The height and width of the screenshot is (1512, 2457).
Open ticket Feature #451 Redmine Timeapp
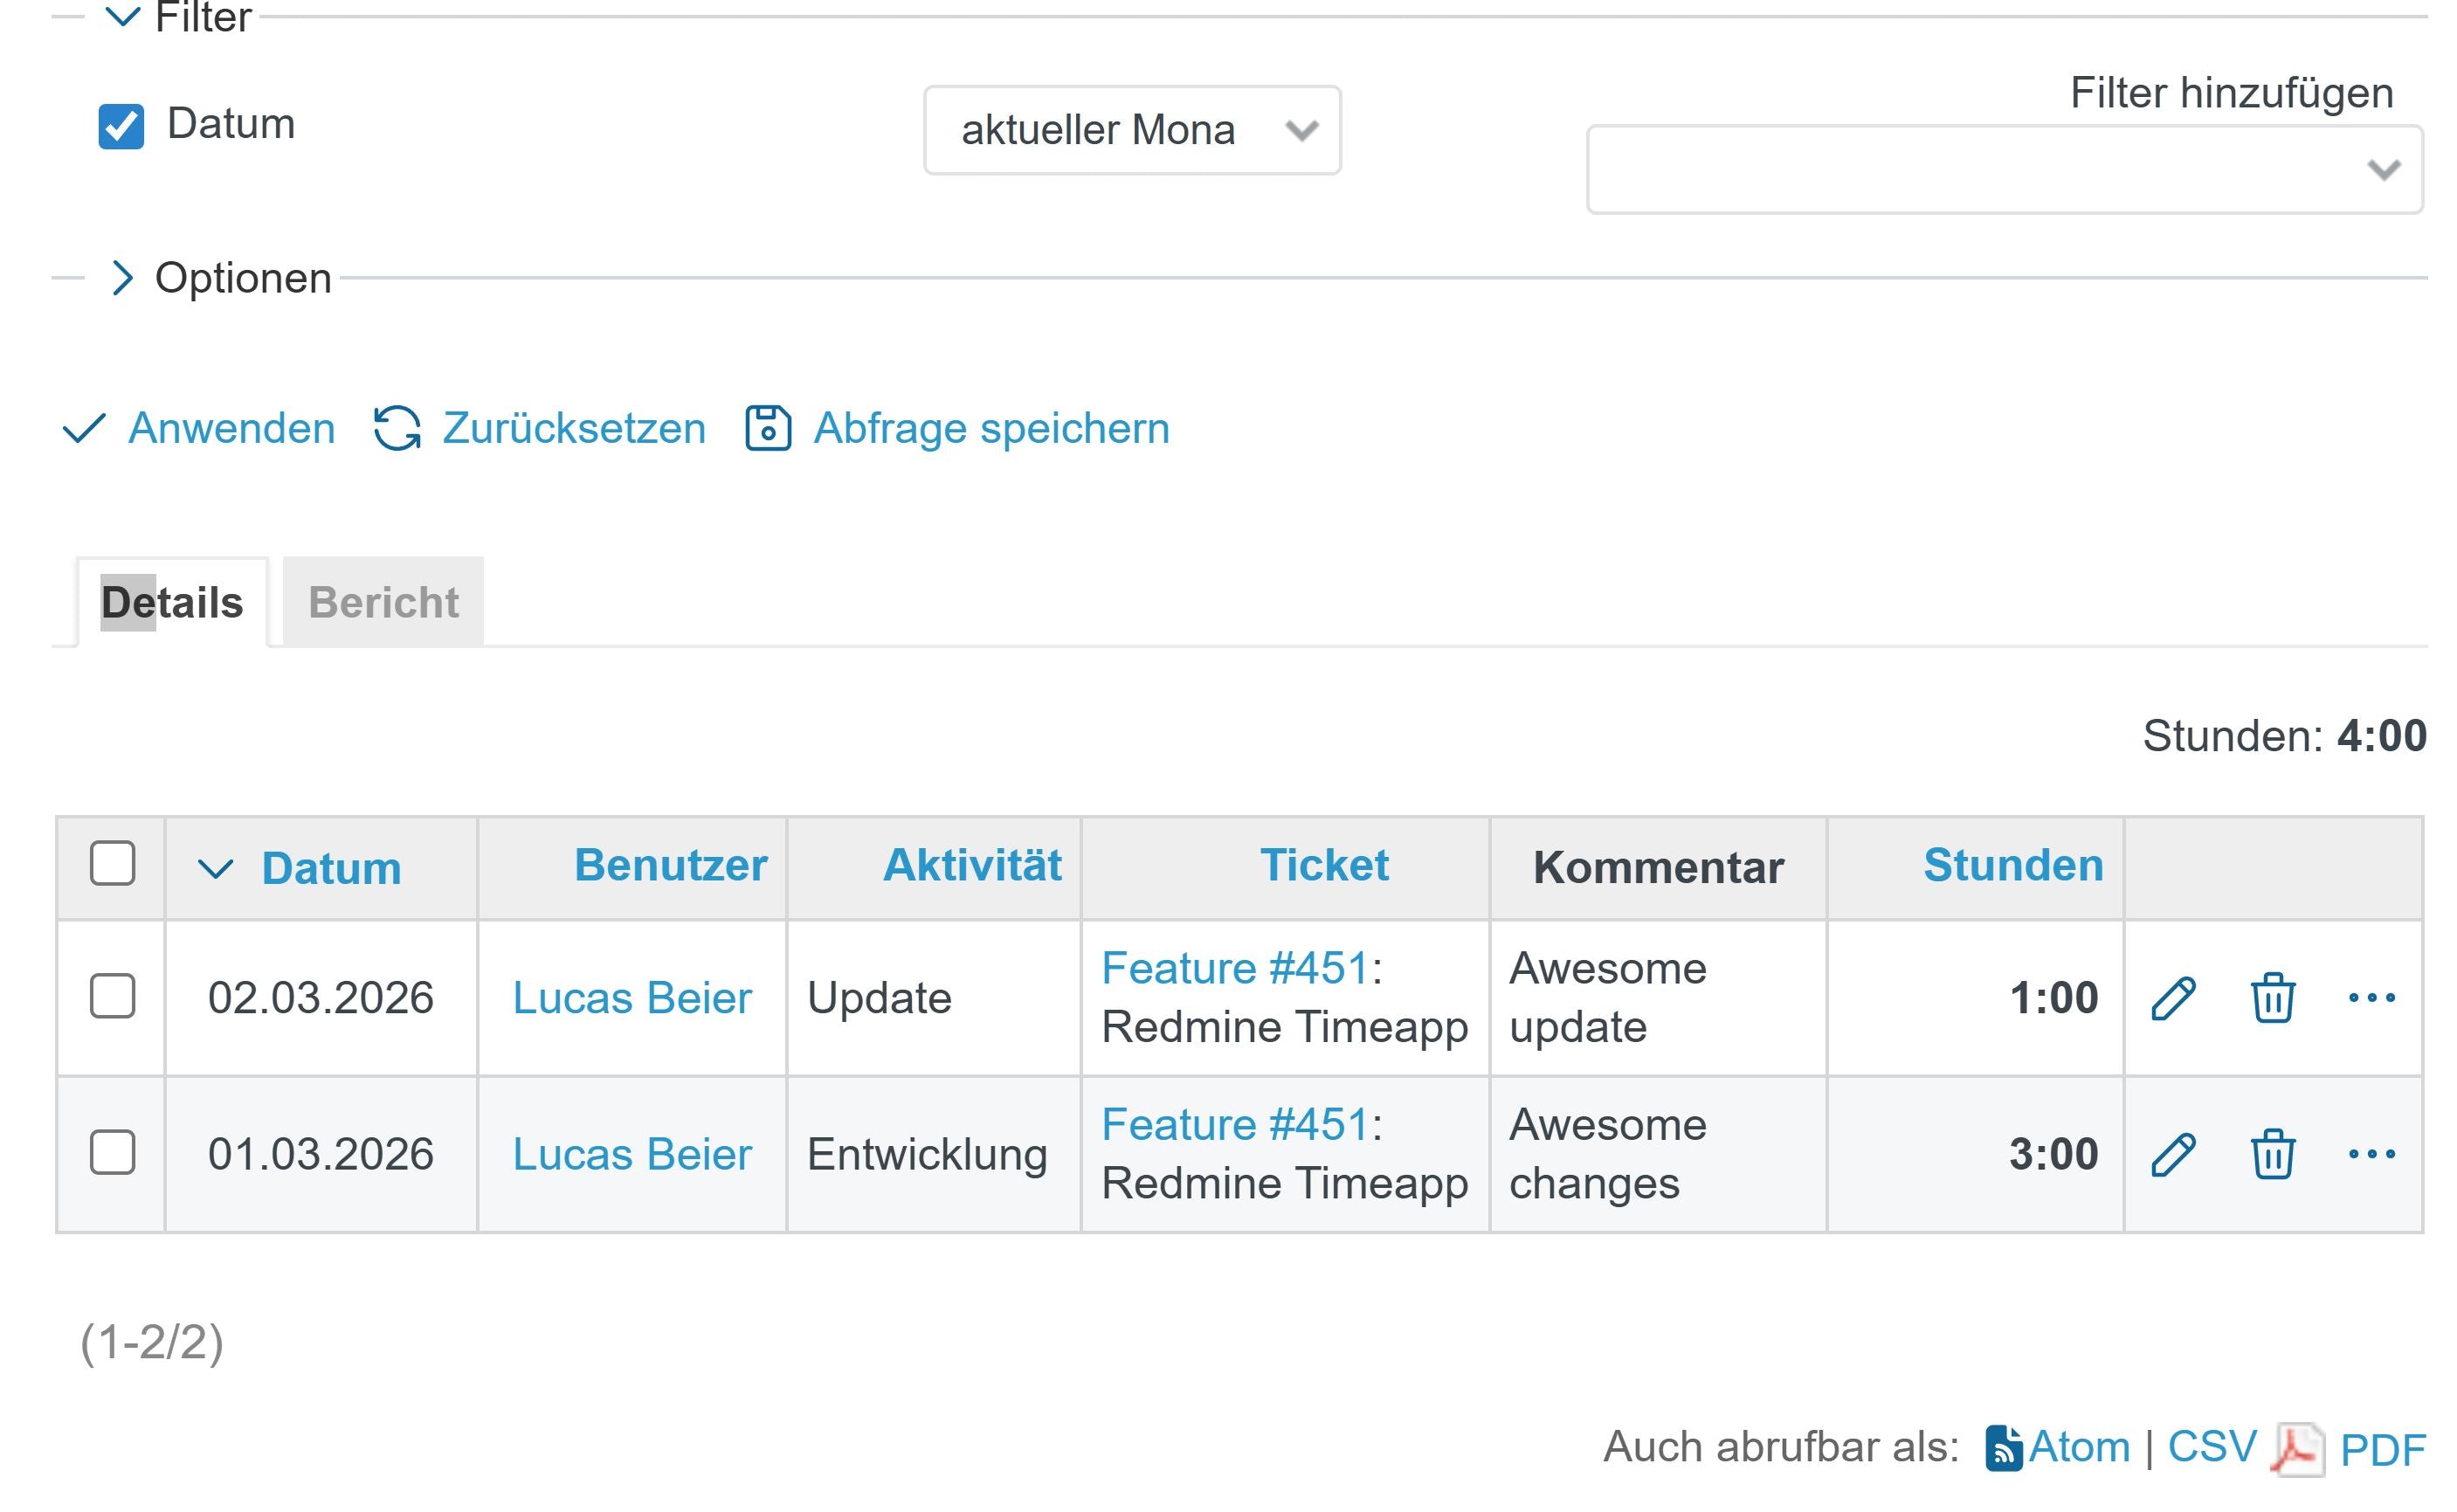[1240, 968]
